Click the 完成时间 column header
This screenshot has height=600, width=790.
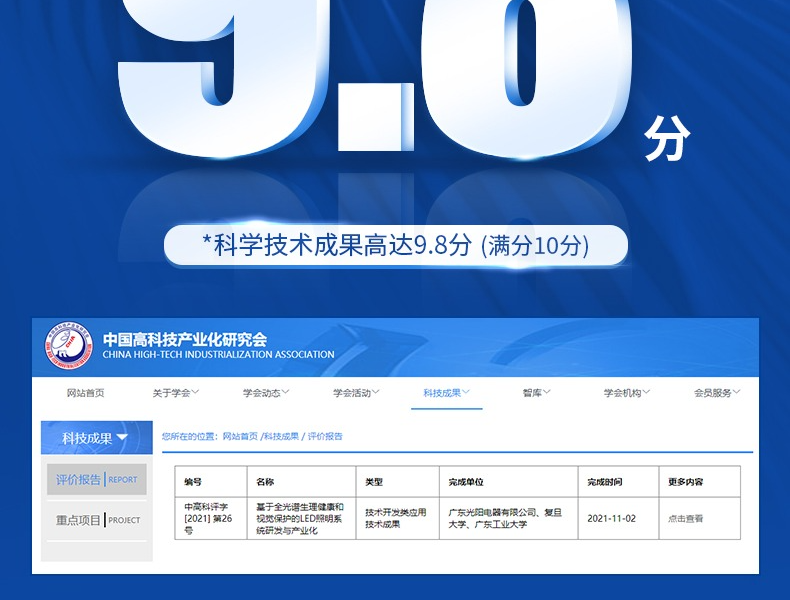[x=604, y=482]
